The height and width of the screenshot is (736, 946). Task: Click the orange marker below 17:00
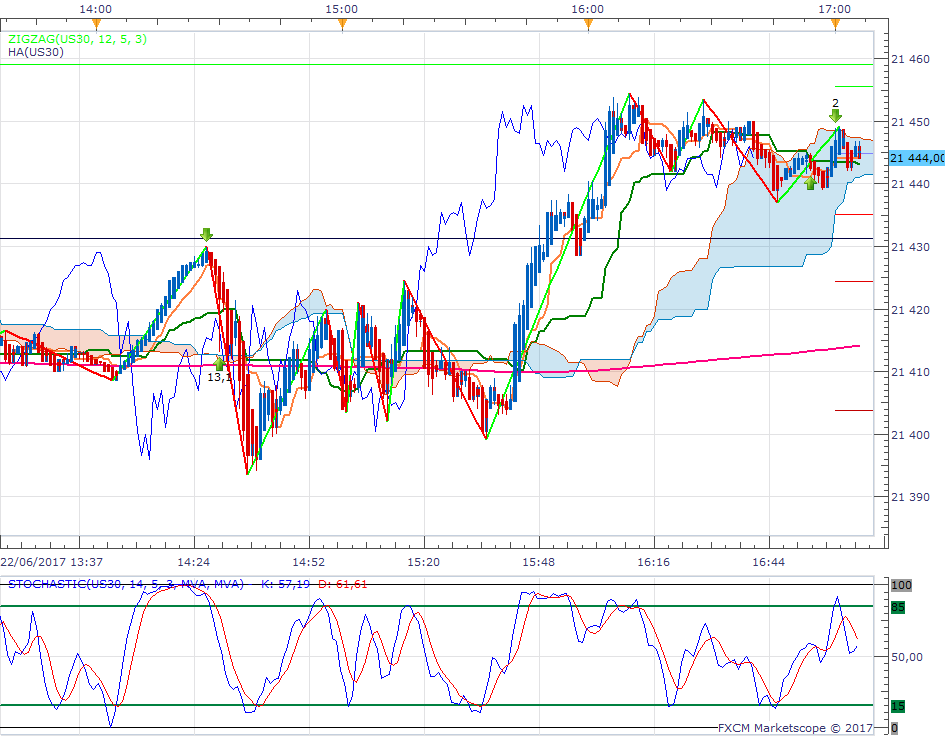click(835, 24)
